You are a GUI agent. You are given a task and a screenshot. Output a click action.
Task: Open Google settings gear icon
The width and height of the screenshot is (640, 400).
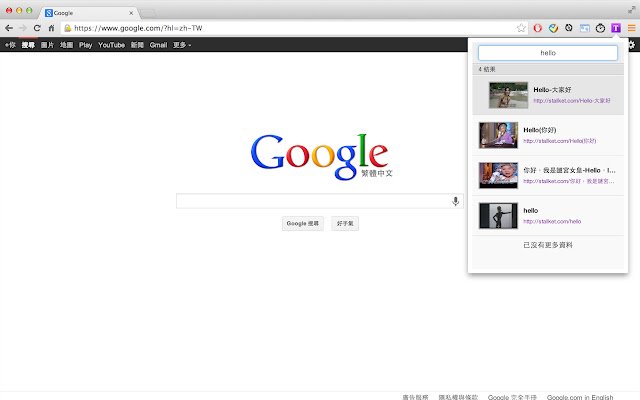click(632, 44)
